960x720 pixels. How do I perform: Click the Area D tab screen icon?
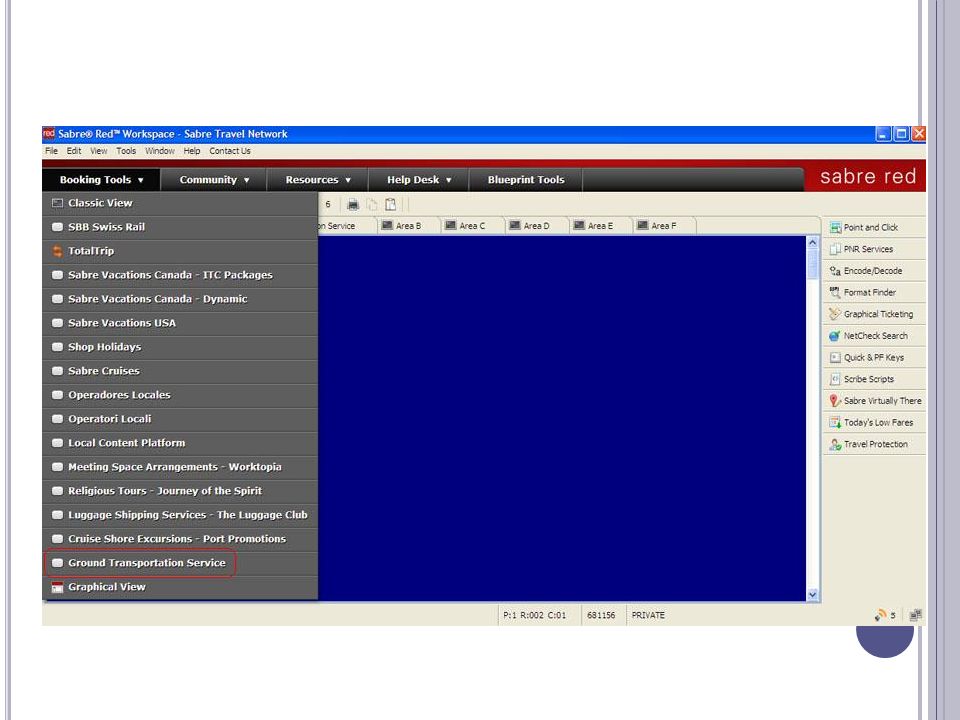[x=515, y=225]
